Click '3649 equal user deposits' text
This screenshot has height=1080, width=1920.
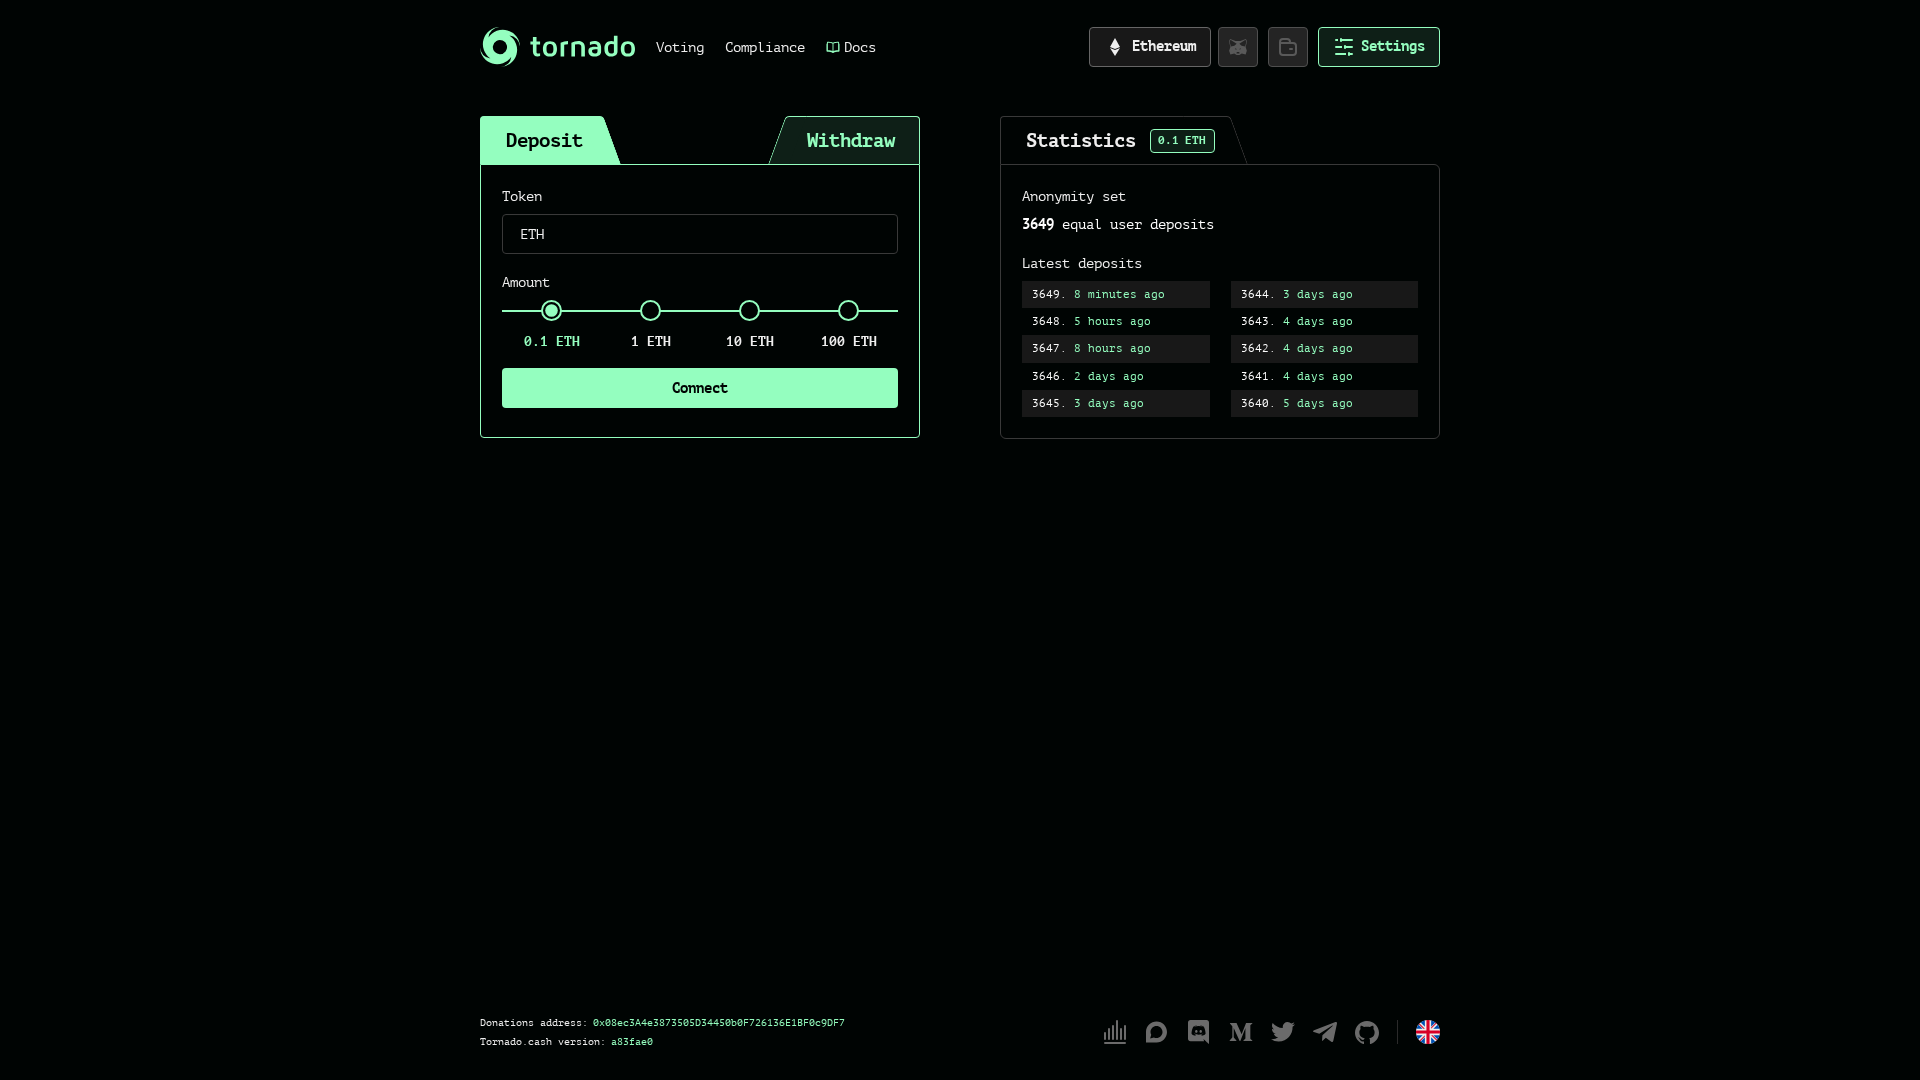tap(1118, 224)
